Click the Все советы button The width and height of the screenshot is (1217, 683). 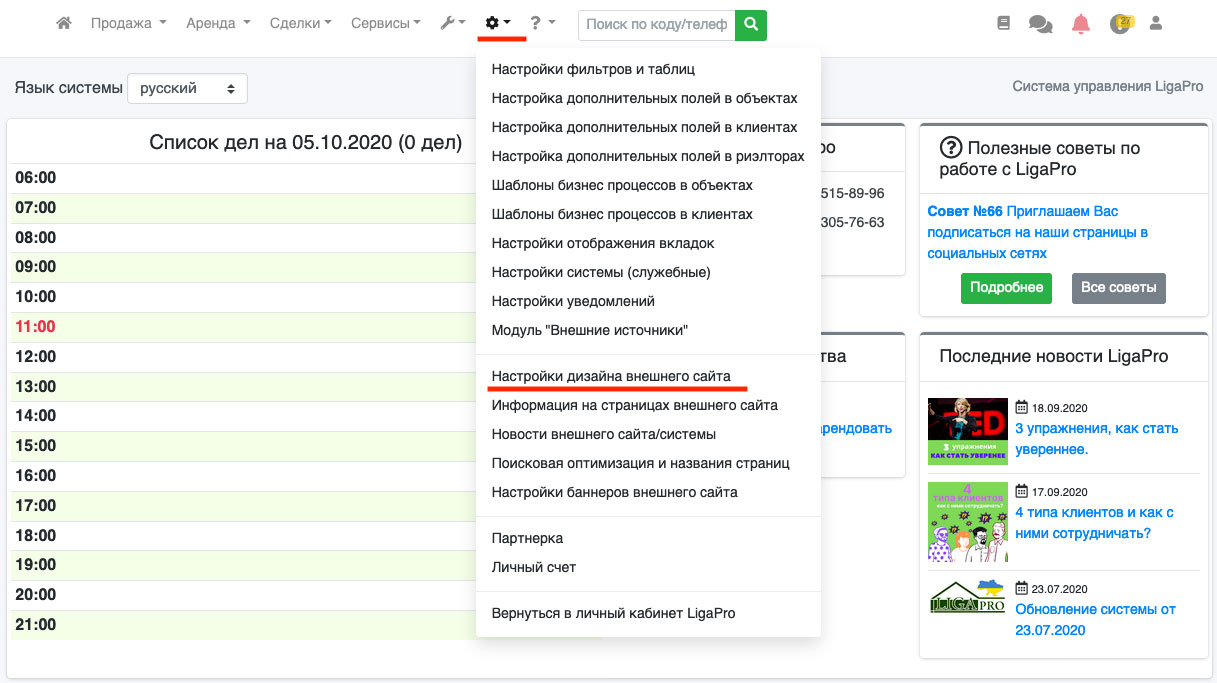point(1119,288)
